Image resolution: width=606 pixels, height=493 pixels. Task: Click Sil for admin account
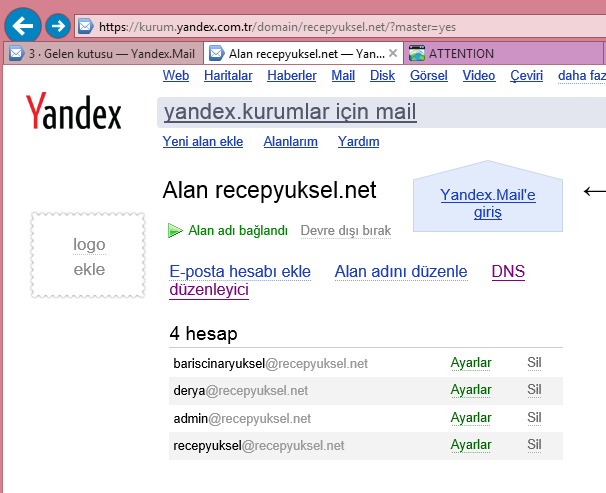(x=534, y=418)
